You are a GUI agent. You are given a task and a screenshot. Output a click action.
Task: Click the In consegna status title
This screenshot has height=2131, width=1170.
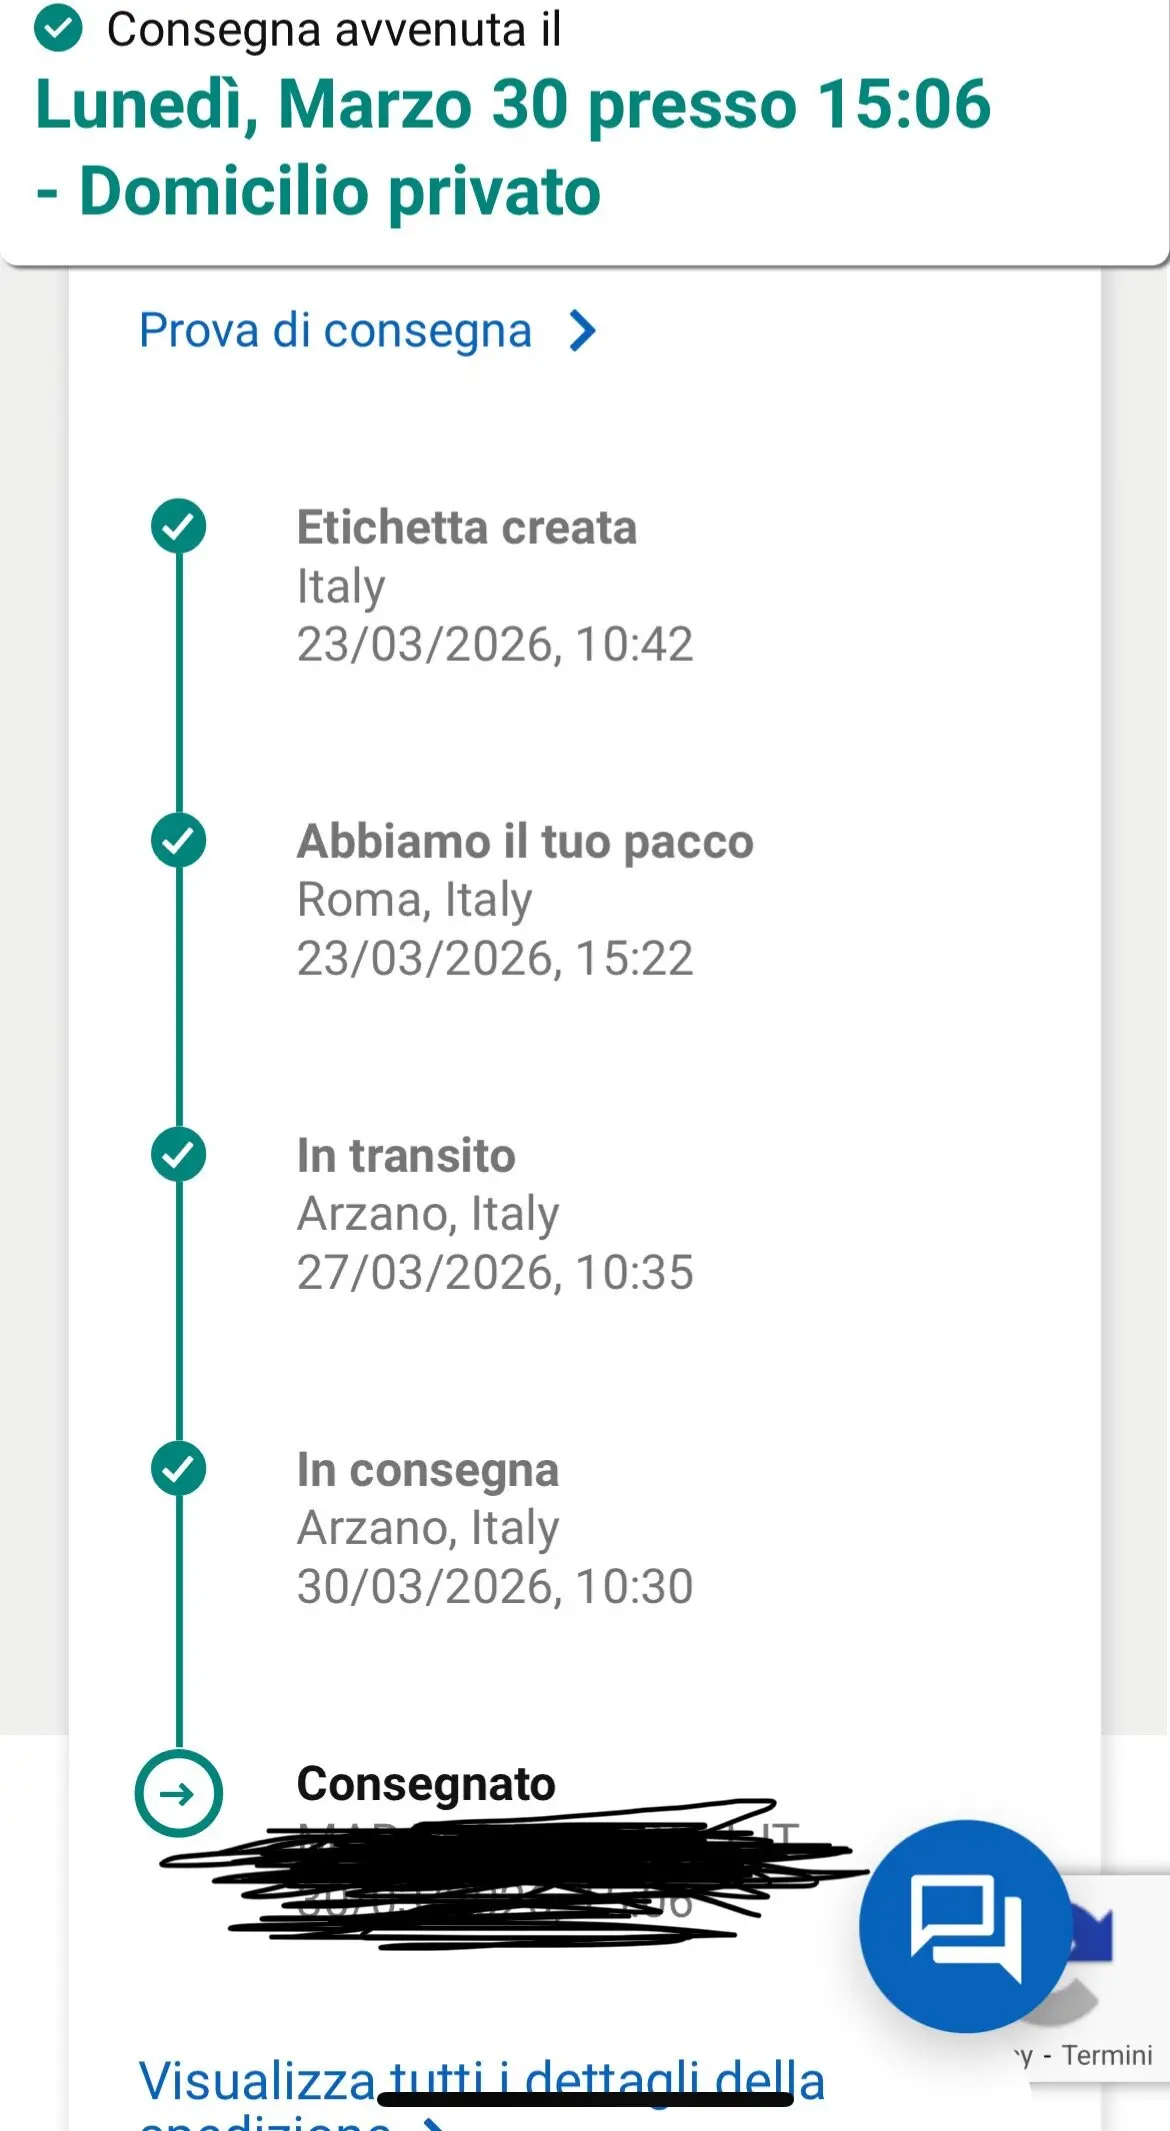[427, 1469]
